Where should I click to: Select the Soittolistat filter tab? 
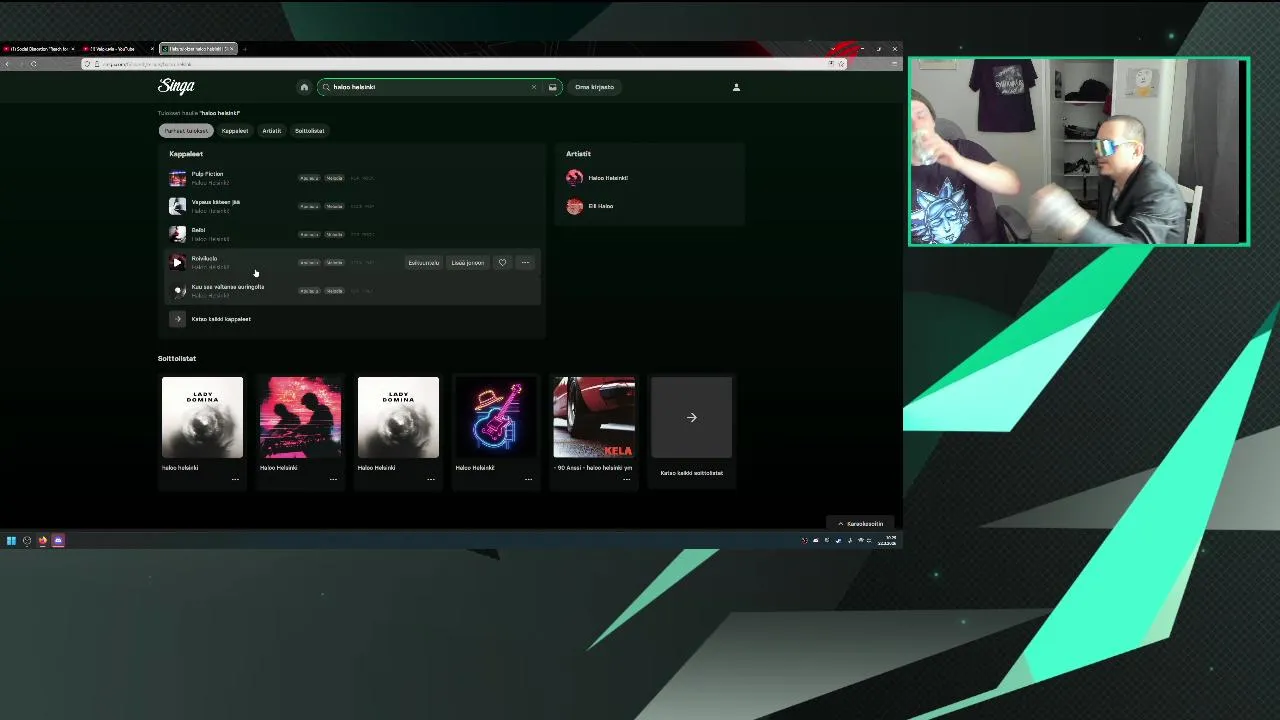point(310,131)
